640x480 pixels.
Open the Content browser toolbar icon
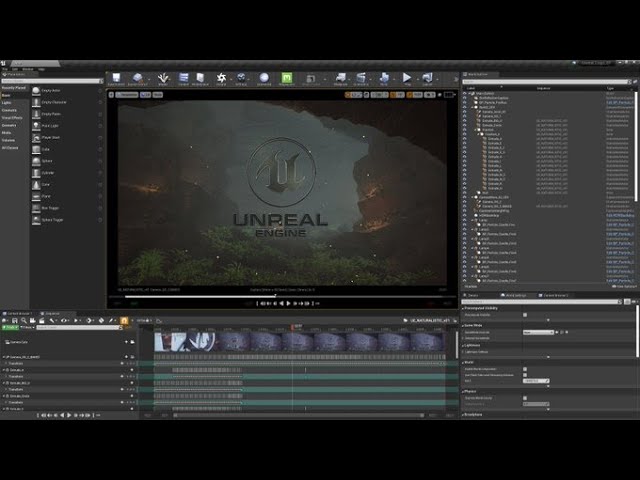click(x=184, y=77)
